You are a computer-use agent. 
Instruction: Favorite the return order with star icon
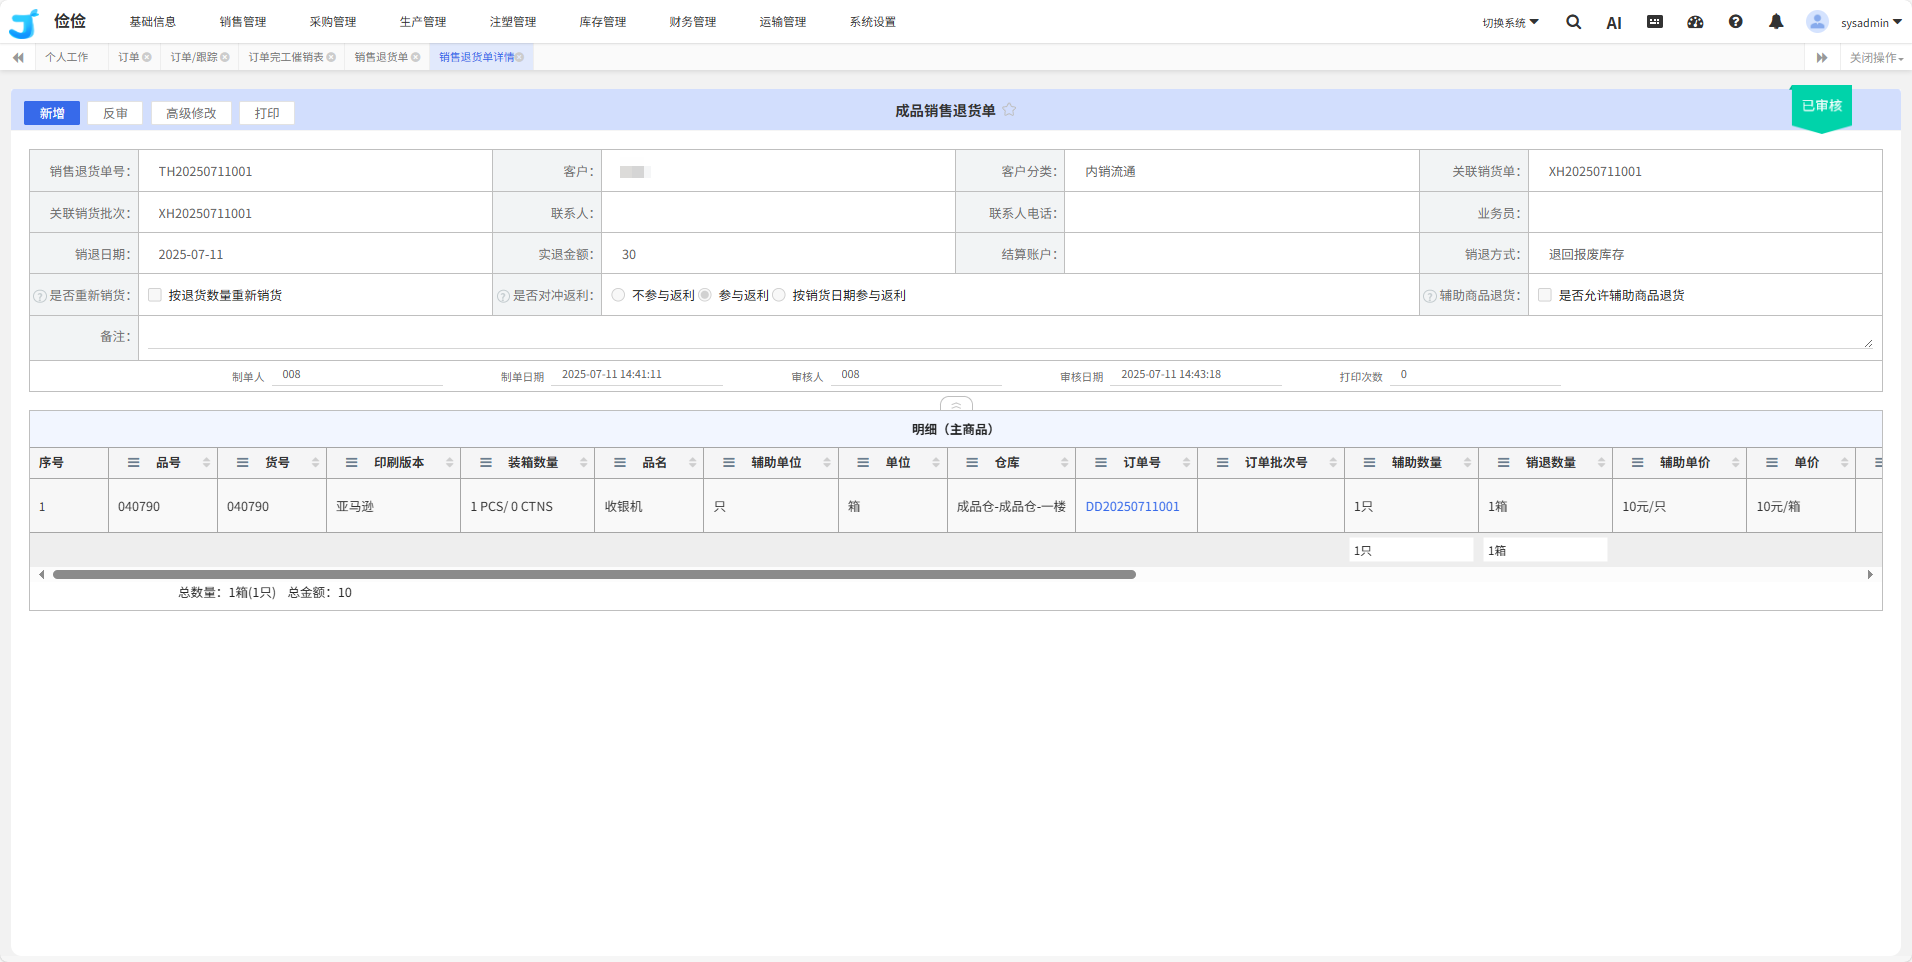tap(1009, 110)
